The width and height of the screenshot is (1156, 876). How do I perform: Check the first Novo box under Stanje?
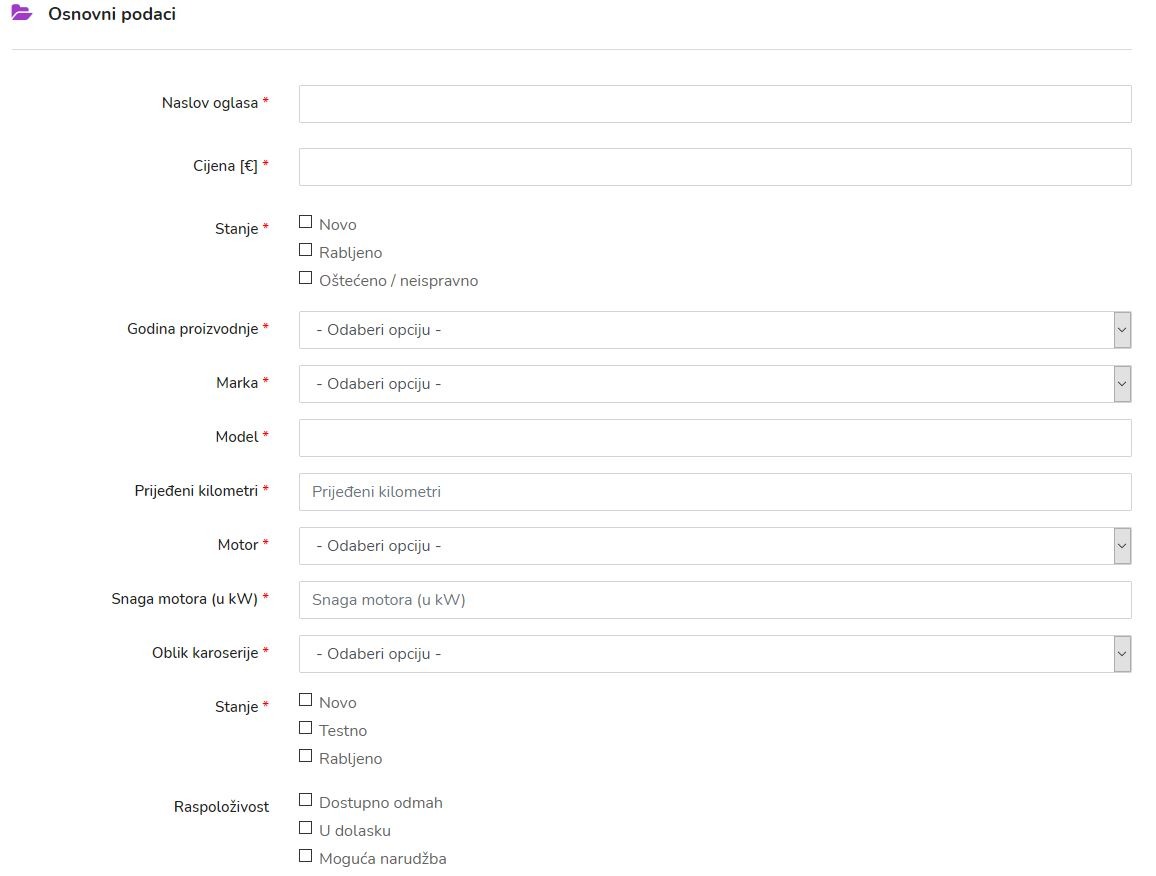[306, 222]
